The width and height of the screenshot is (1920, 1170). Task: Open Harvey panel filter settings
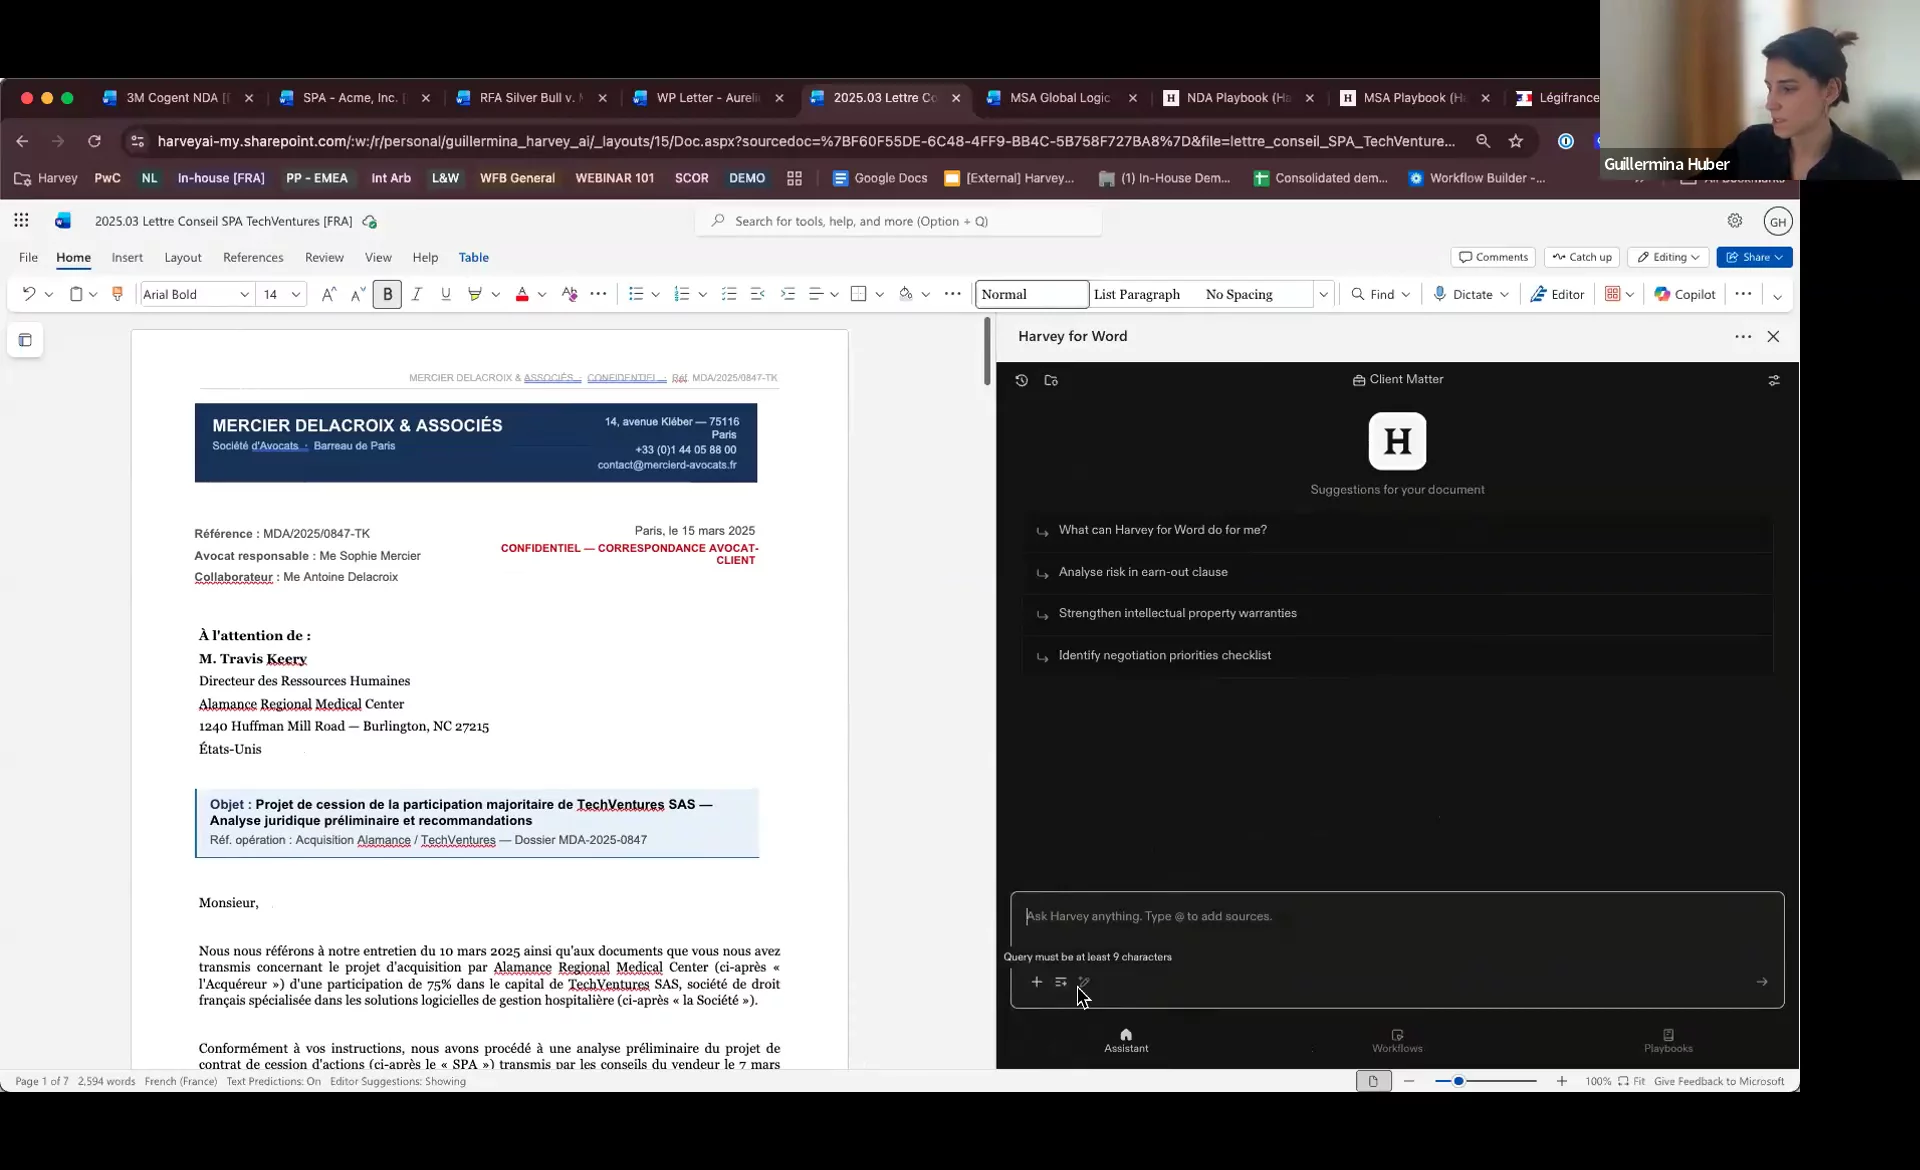pyautogui.click(x=1774, y=380)
